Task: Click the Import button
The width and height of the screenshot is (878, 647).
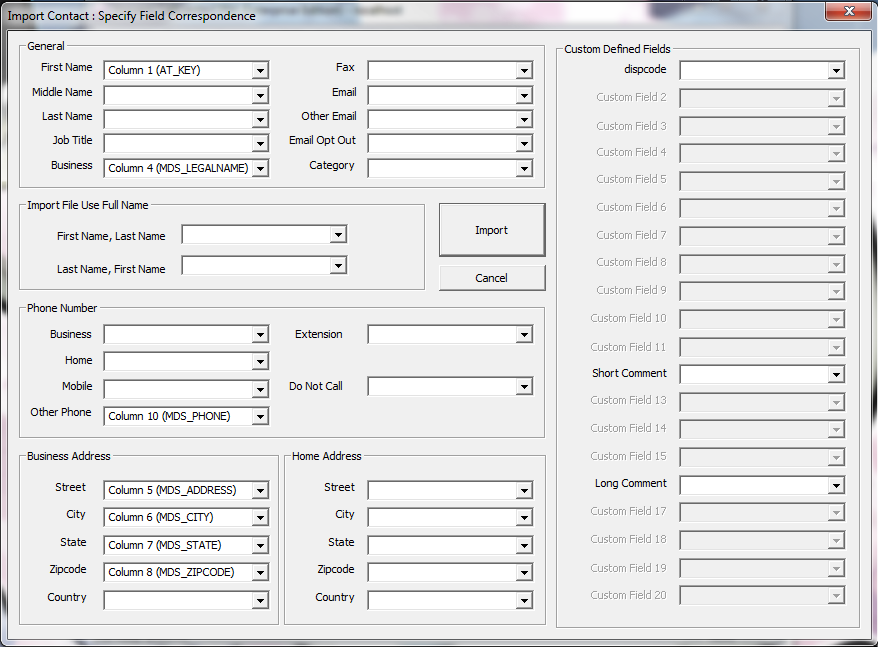Action: point(491,230)
